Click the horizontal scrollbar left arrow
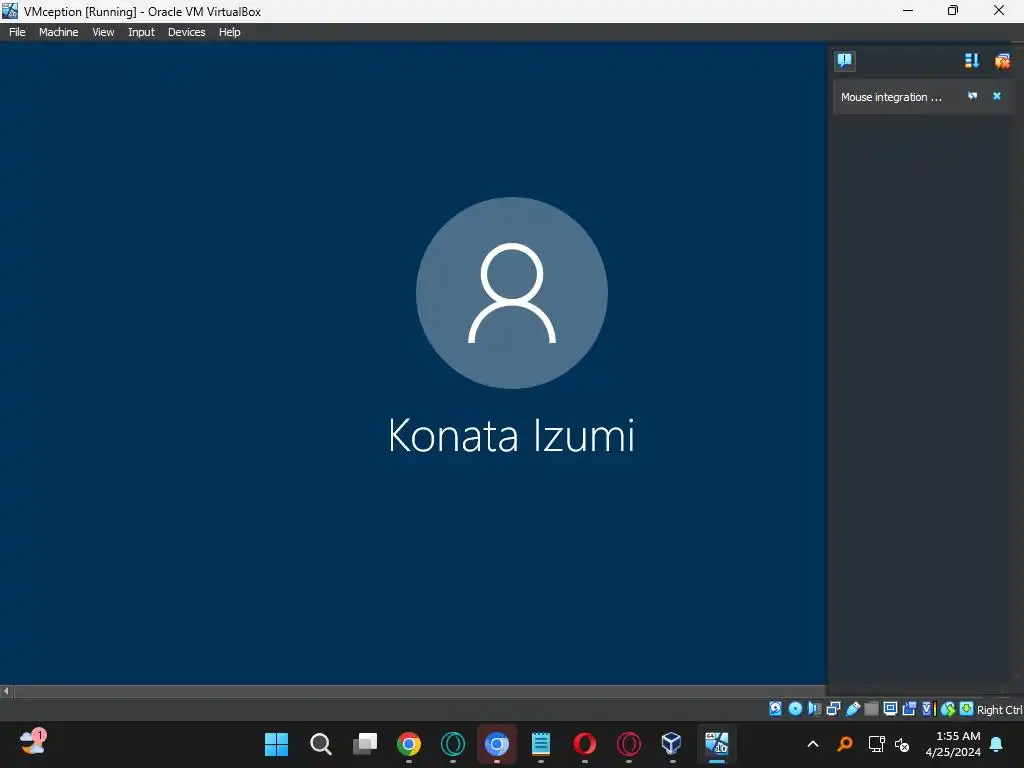 coord(6,691)
